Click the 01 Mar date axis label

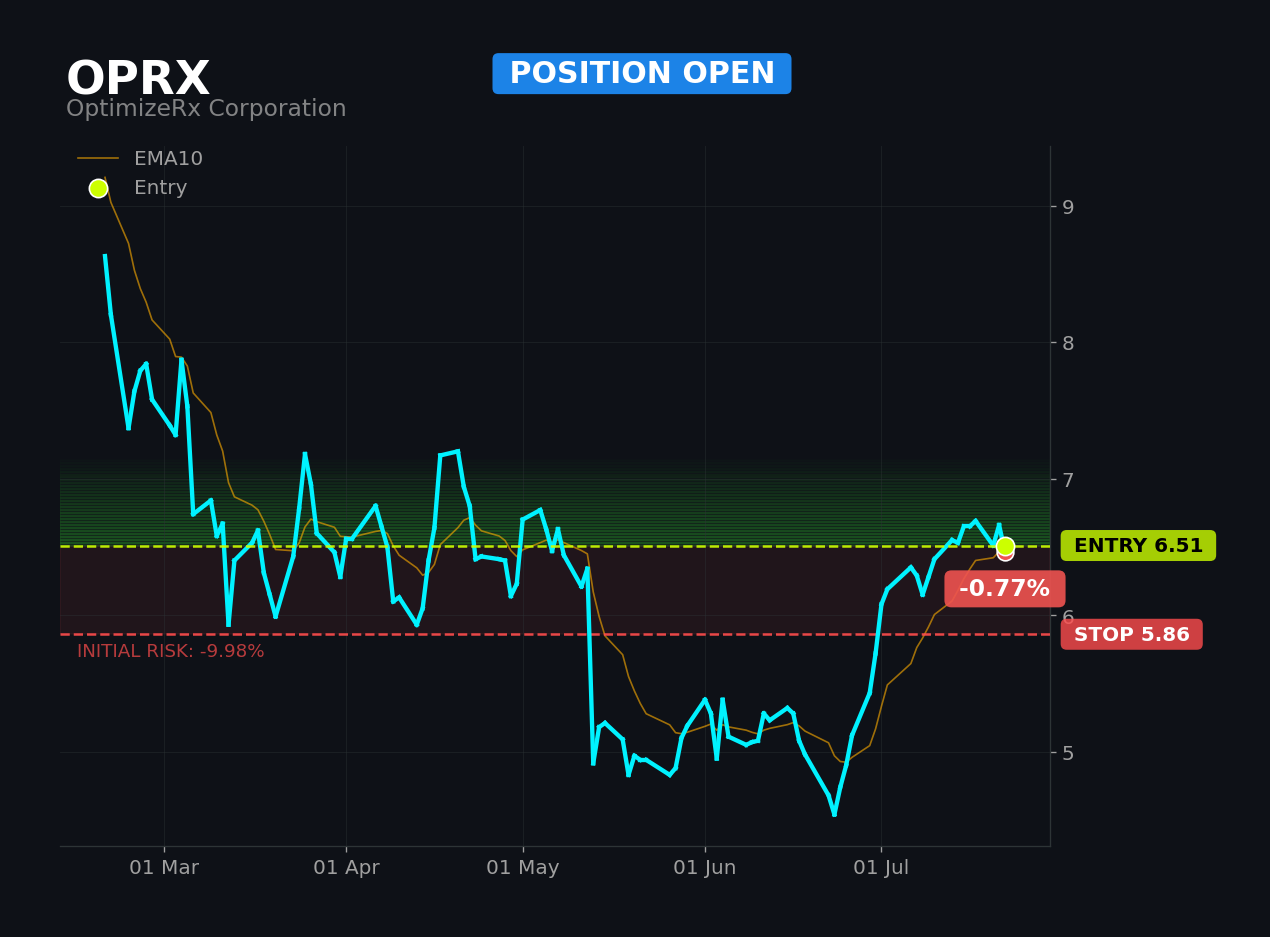[164, 868]
